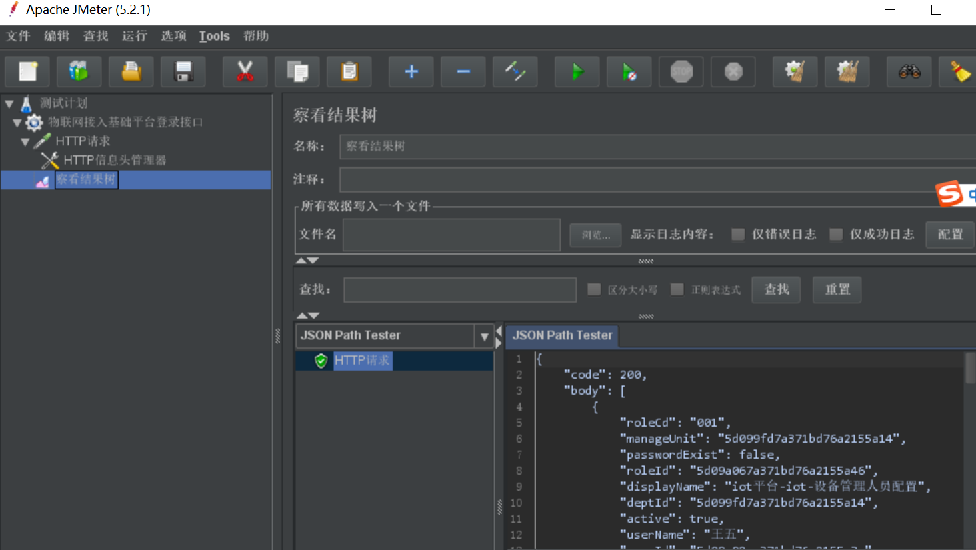Start the test with the green play icon
This screenshot has width=976, height=550.
pos(578,72)
